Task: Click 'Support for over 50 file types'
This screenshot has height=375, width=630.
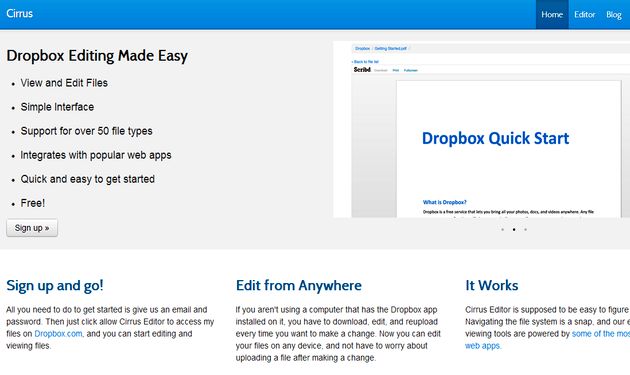Action: click(x=86, y=131)
